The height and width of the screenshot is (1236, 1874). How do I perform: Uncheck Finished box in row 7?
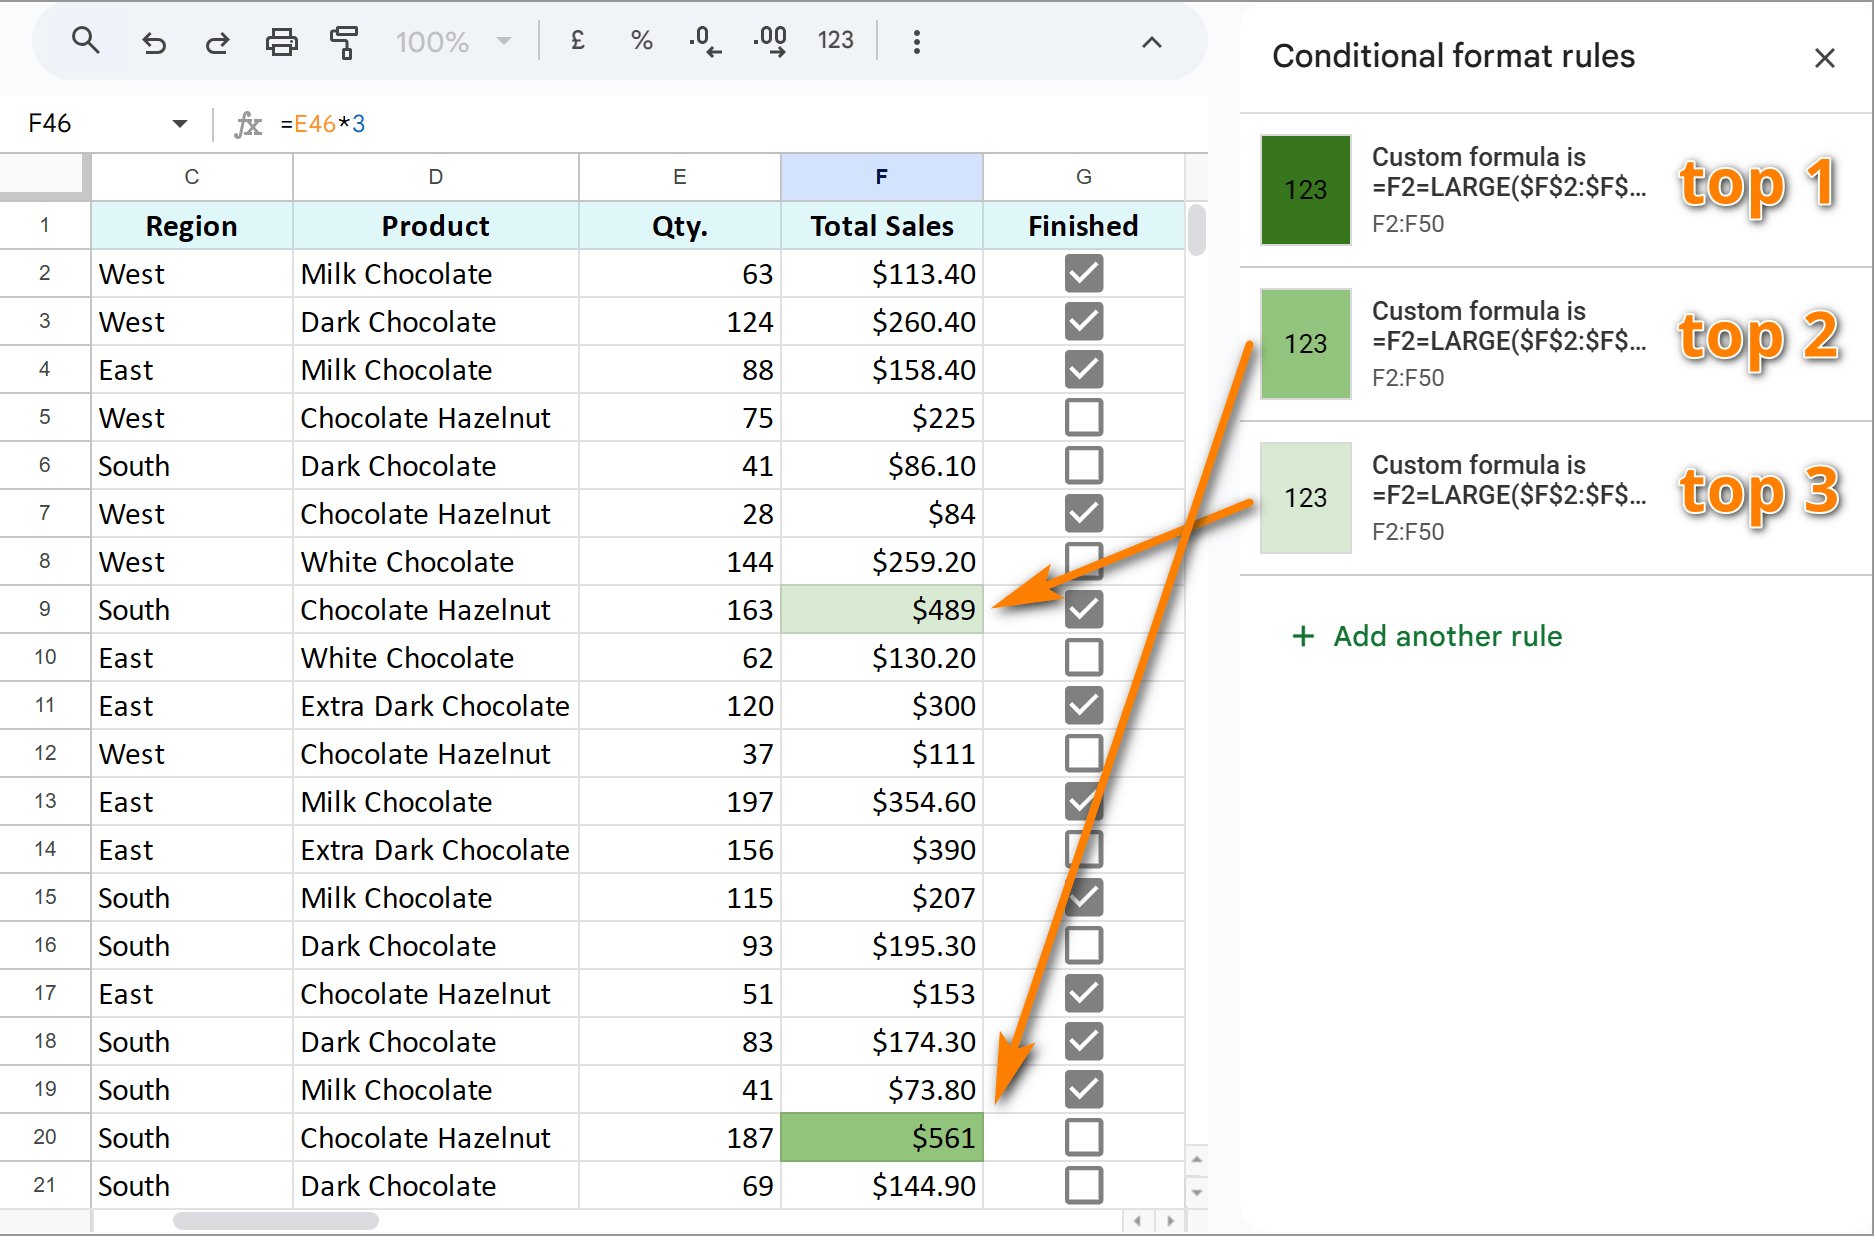pos(1084,513)
